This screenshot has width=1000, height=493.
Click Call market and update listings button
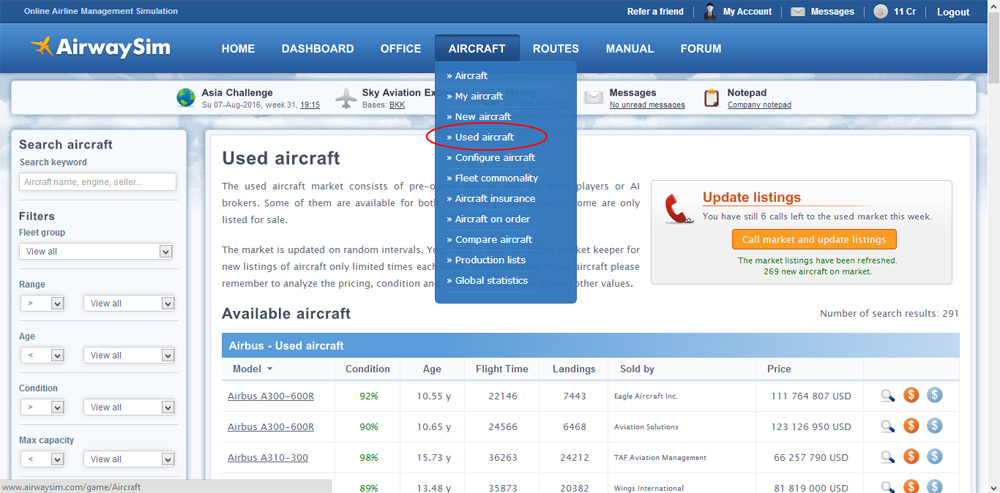tap(814, 240)
